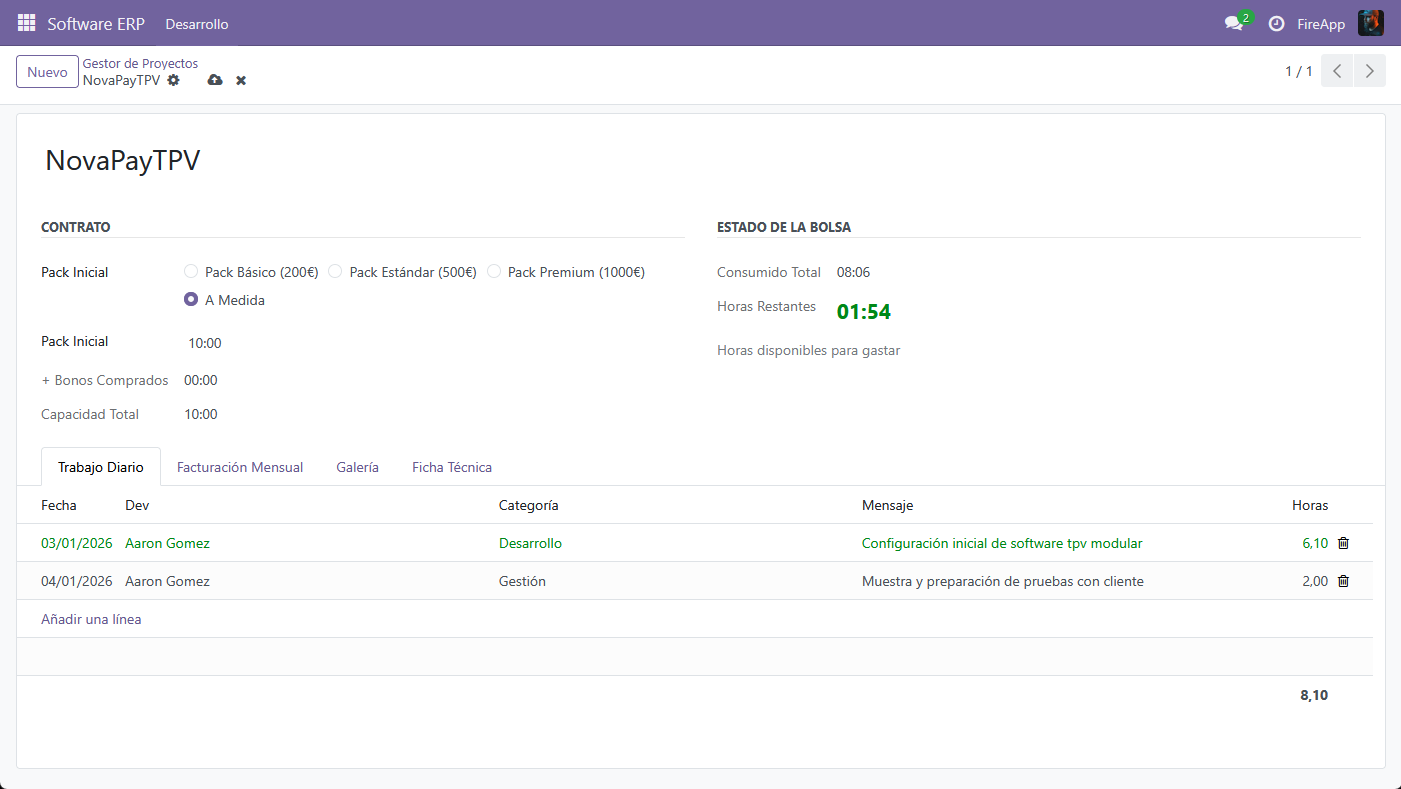The image size is (1401, 789).
Task: Go to the next record arrow
Action: [x=1370, y=71]
